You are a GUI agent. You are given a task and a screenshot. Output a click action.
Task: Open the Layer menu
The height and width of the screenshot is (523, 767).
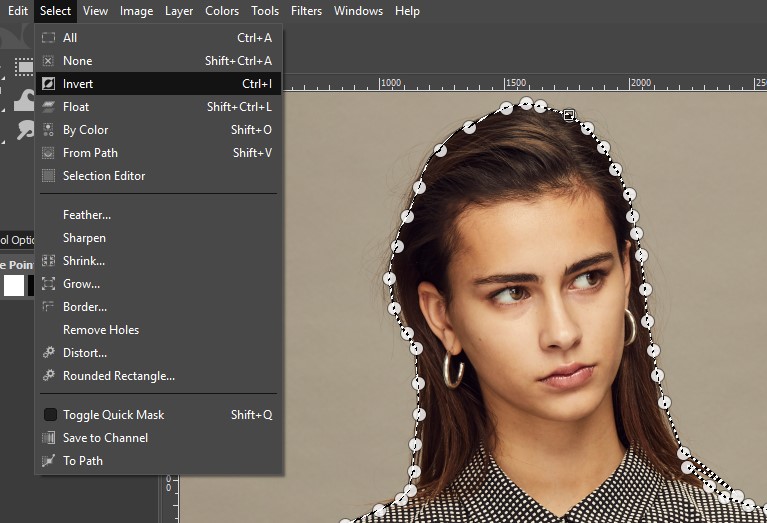[179, 11]
